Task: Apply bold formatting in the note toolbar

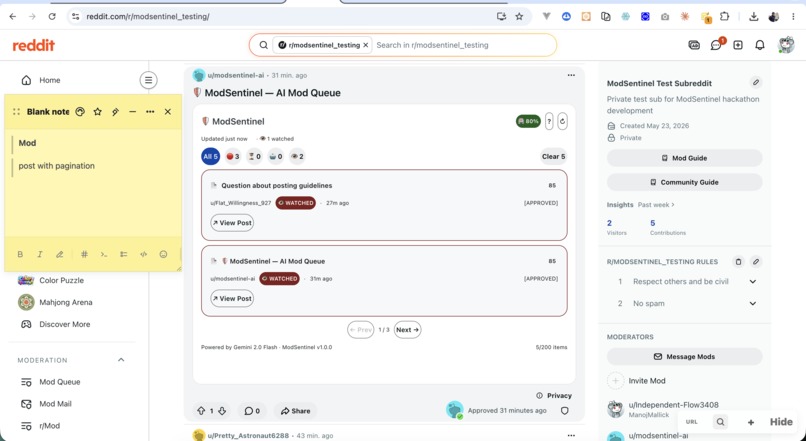Action: coord(20,254)
